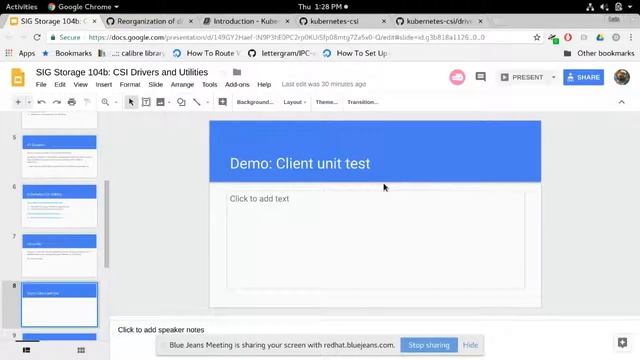Select the Line tool
Screen dimensions: 640x360
point(197,102)
